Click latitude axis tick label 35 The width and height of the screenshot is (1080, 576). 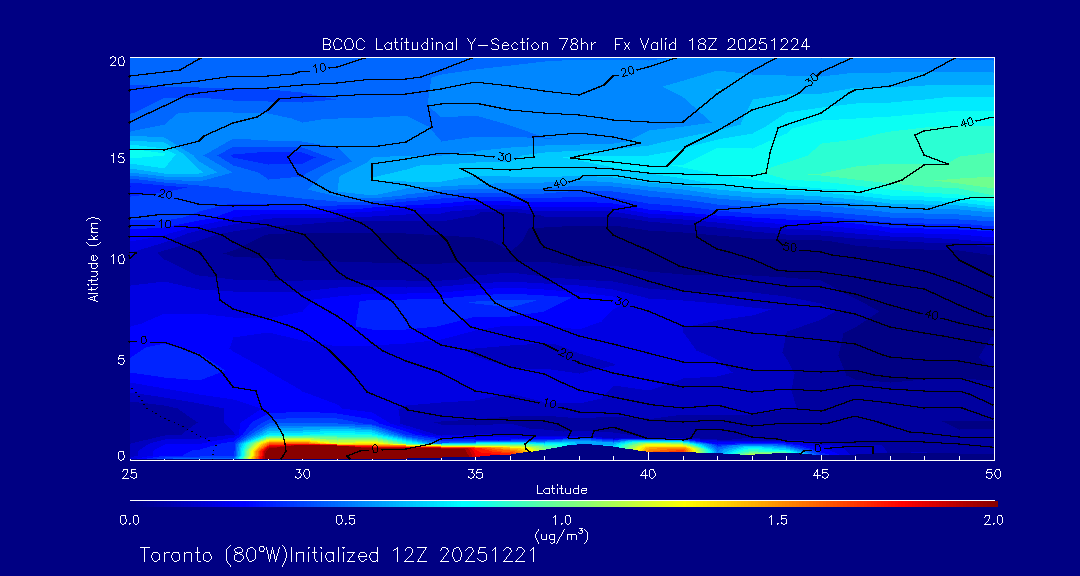[475, 473]
